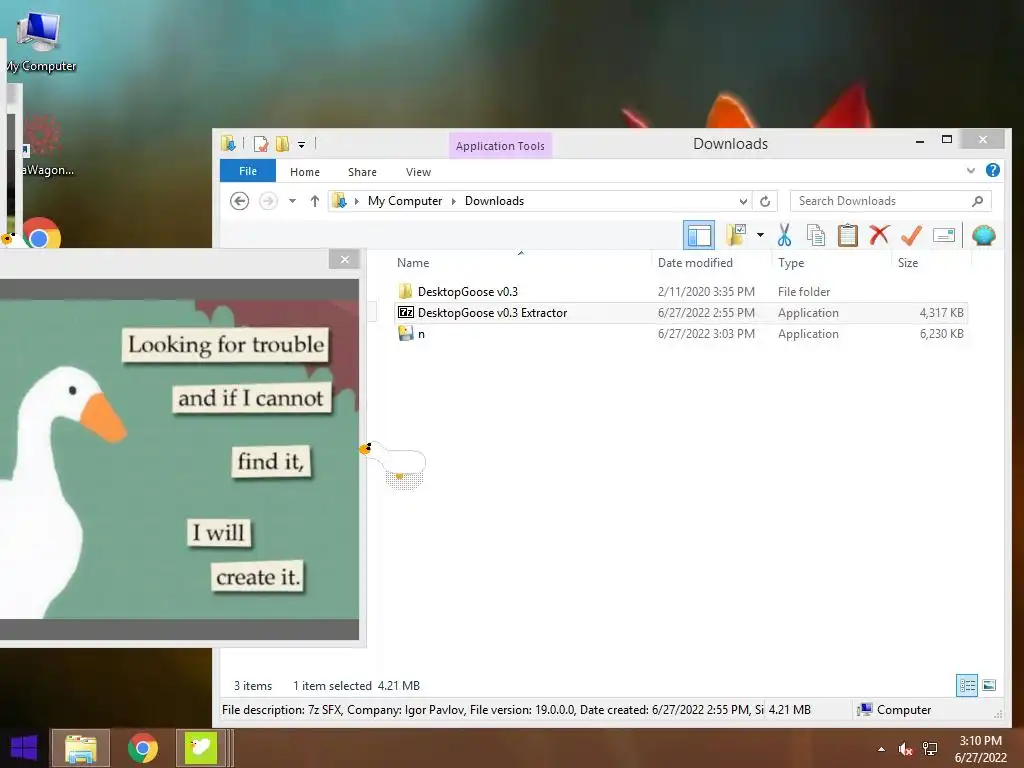Viewport: 1024px width, 768px height.
Task: Close the goose meme image window
Action: click(345, 259)
